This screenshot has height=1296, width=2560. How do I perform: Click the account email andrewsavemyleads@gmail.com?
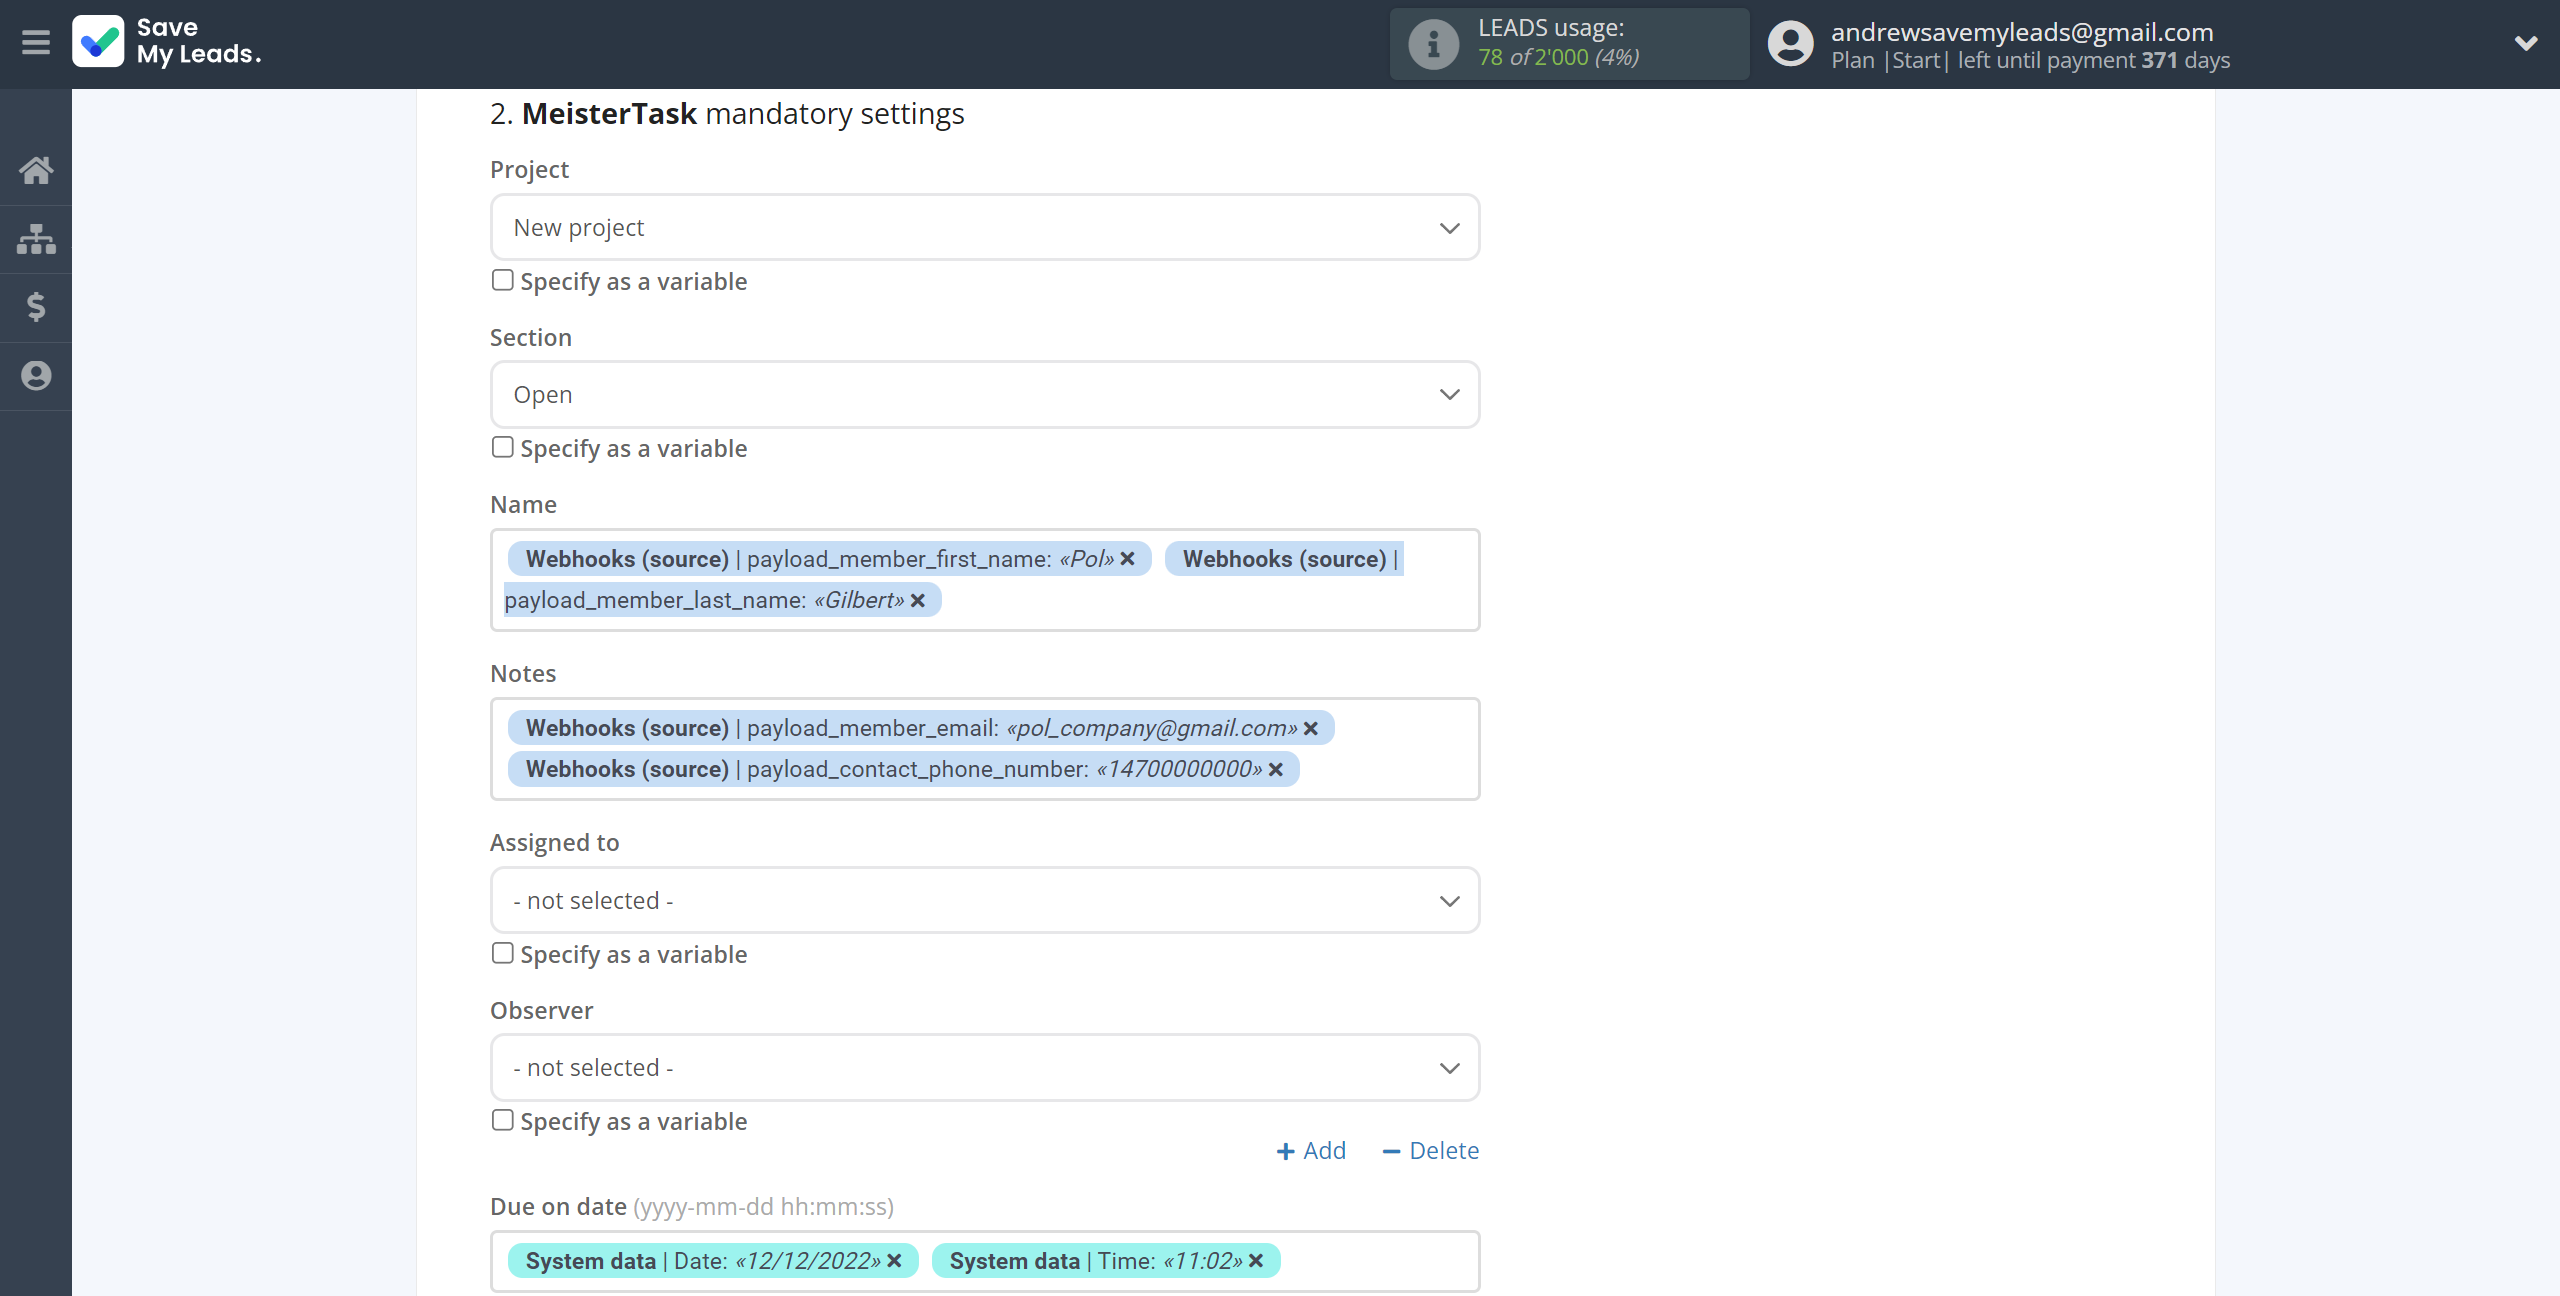[2022, 32]
